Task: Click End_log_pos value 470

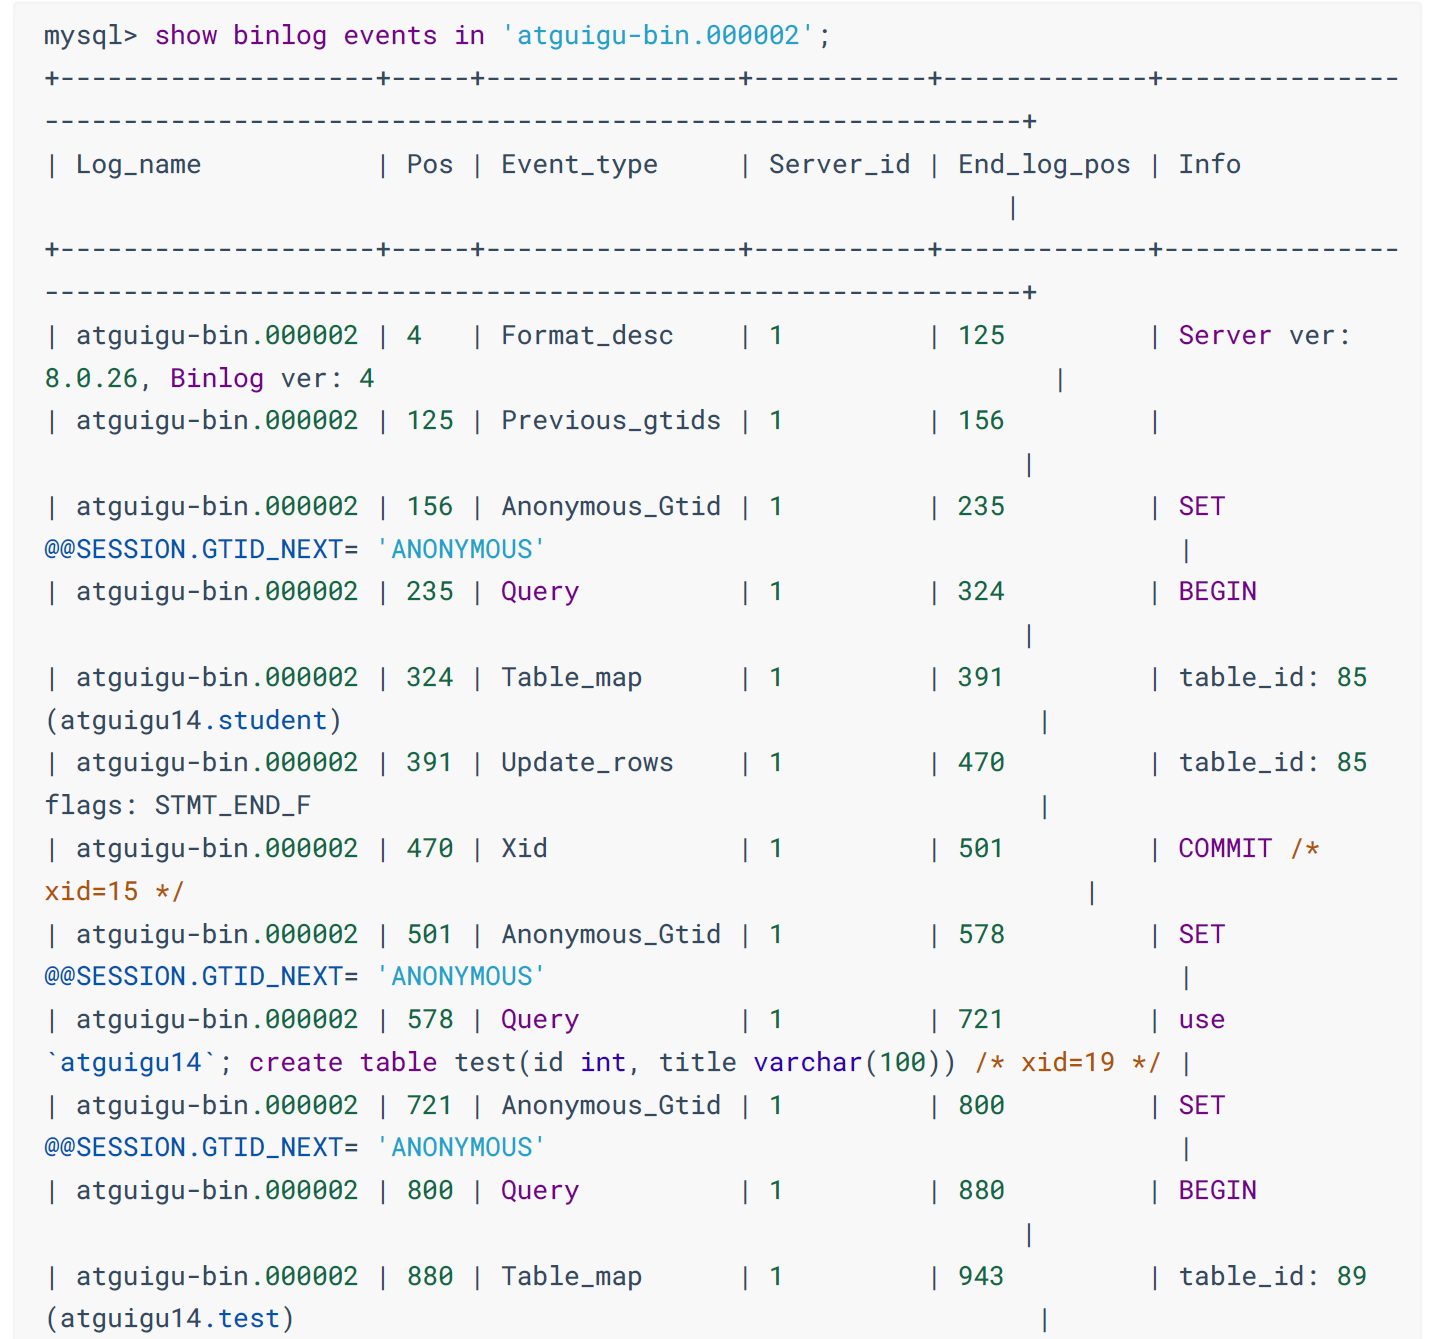Action: click(981, 763)
